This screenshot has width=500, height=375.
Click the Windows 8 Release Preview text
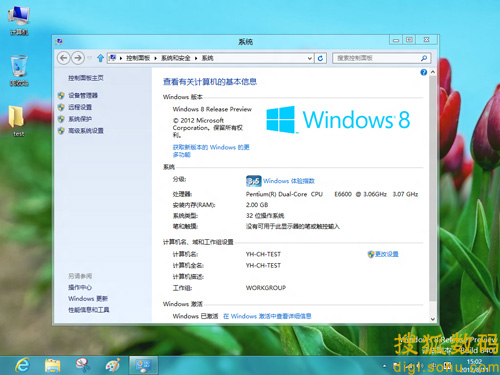(x=212, y=109)
